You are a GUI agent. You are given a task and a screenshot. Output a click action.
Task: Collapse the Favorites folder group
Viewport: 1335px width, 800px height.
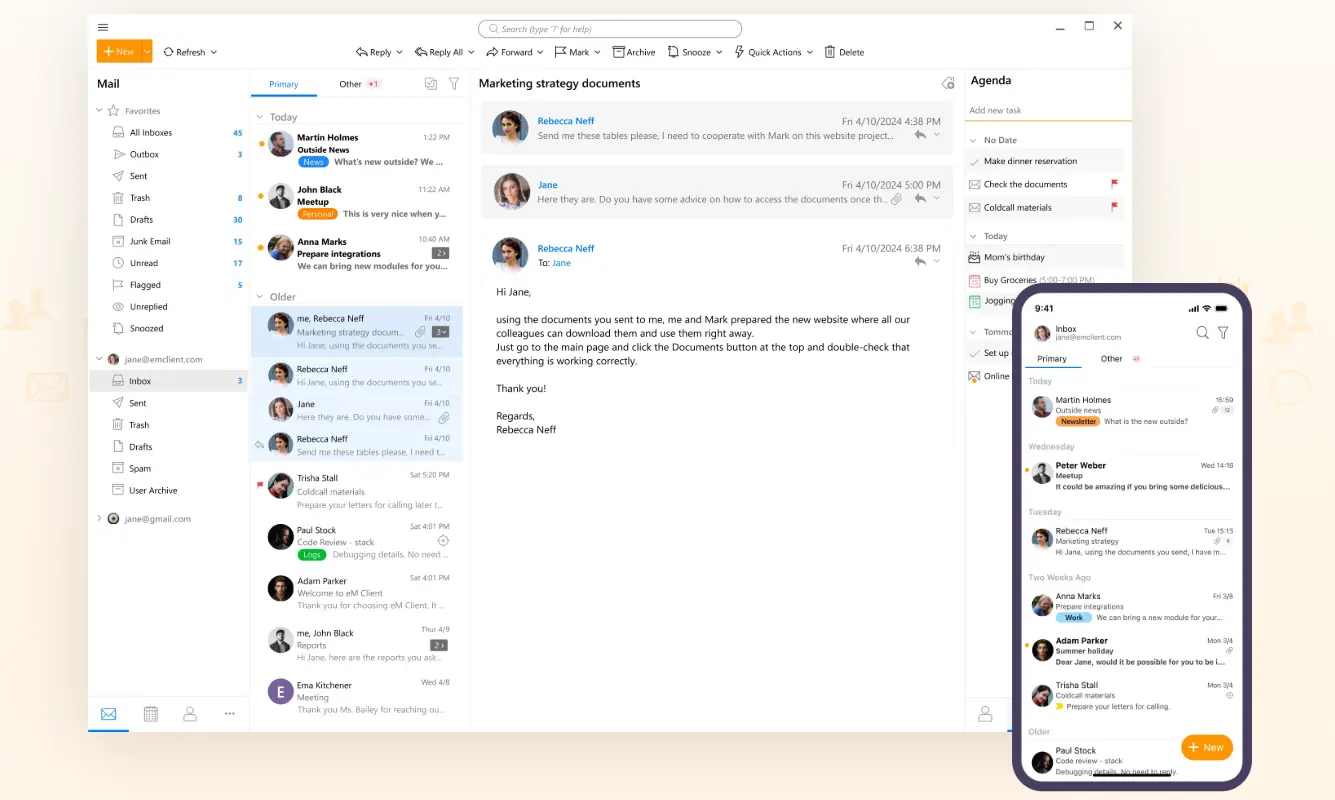[99, 111]
